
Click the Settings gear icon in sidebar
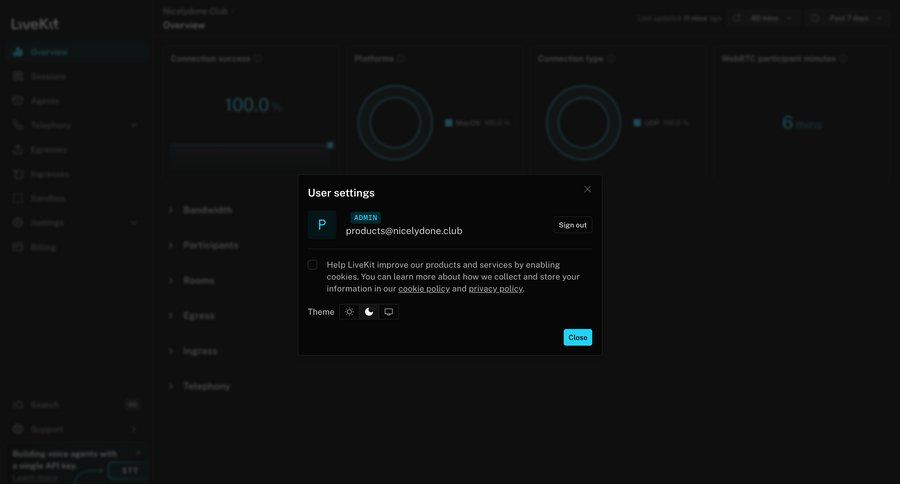[18, 223]
